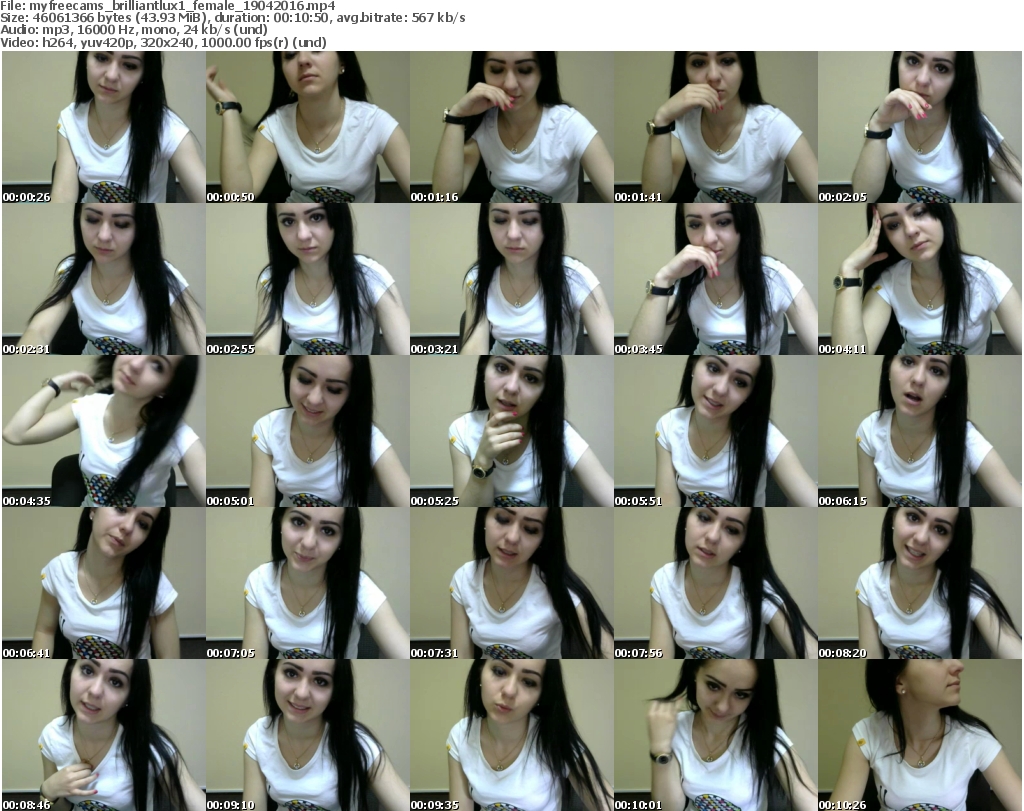Click the Size line showing 43.93 MiB
This screenshot has width=1024, height=811.
[233, 18]
